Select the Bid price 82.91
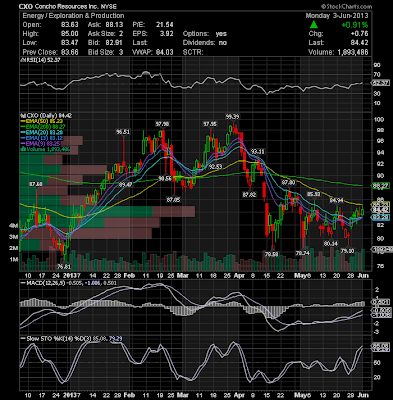Viewport: 393px width, 400px height. 114,43
